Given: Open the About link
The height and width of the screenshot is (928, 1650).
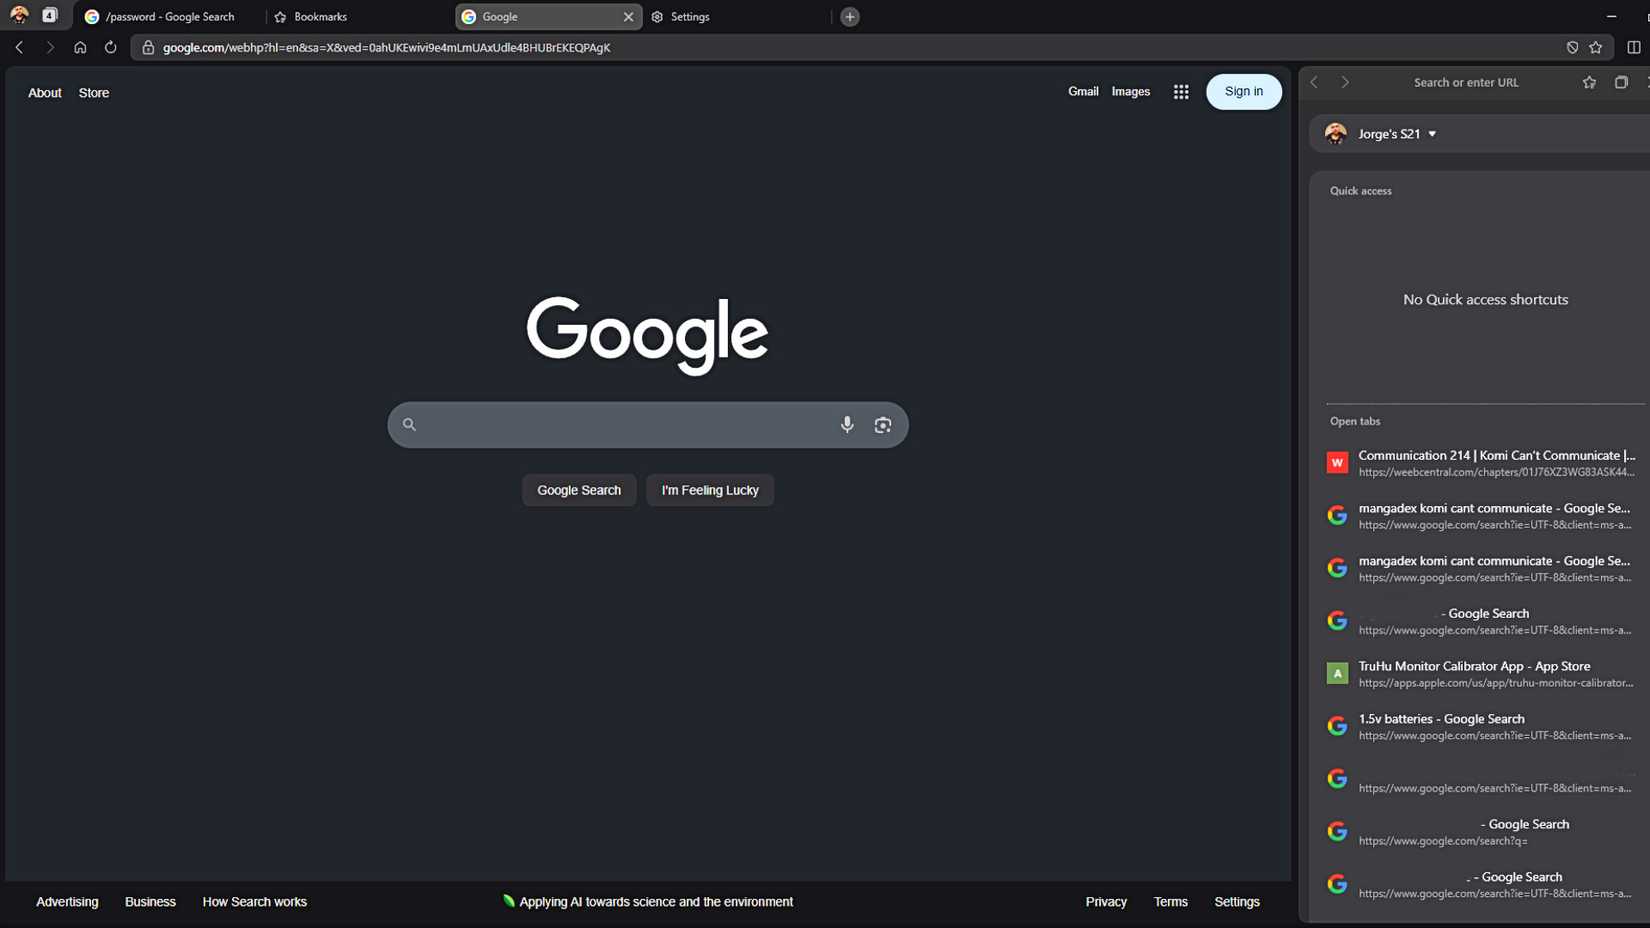Looking at the screenshot, I should coord(44,92).
